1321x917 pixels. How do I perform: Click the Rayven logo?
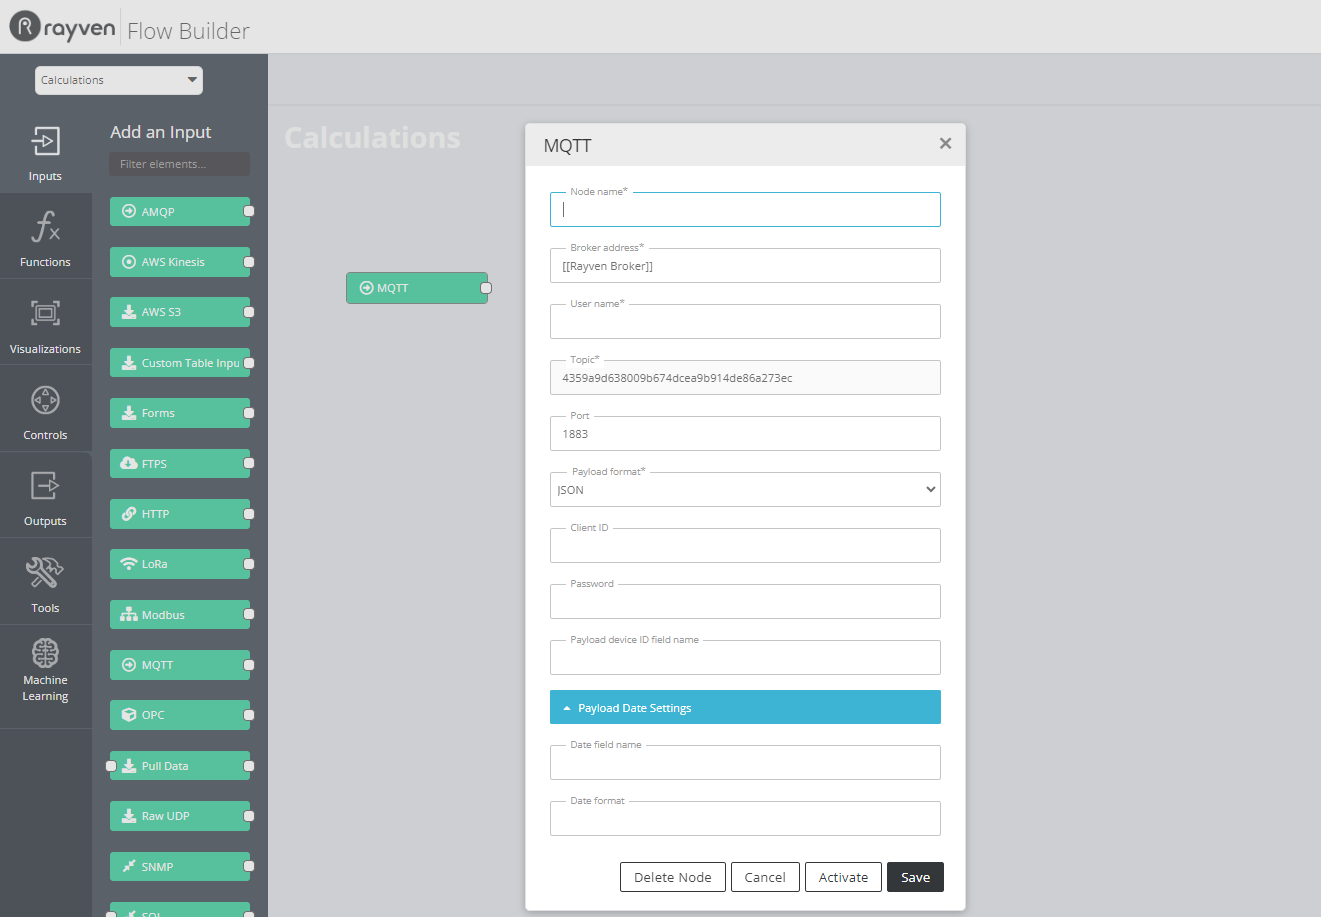[x=63, y=27]
